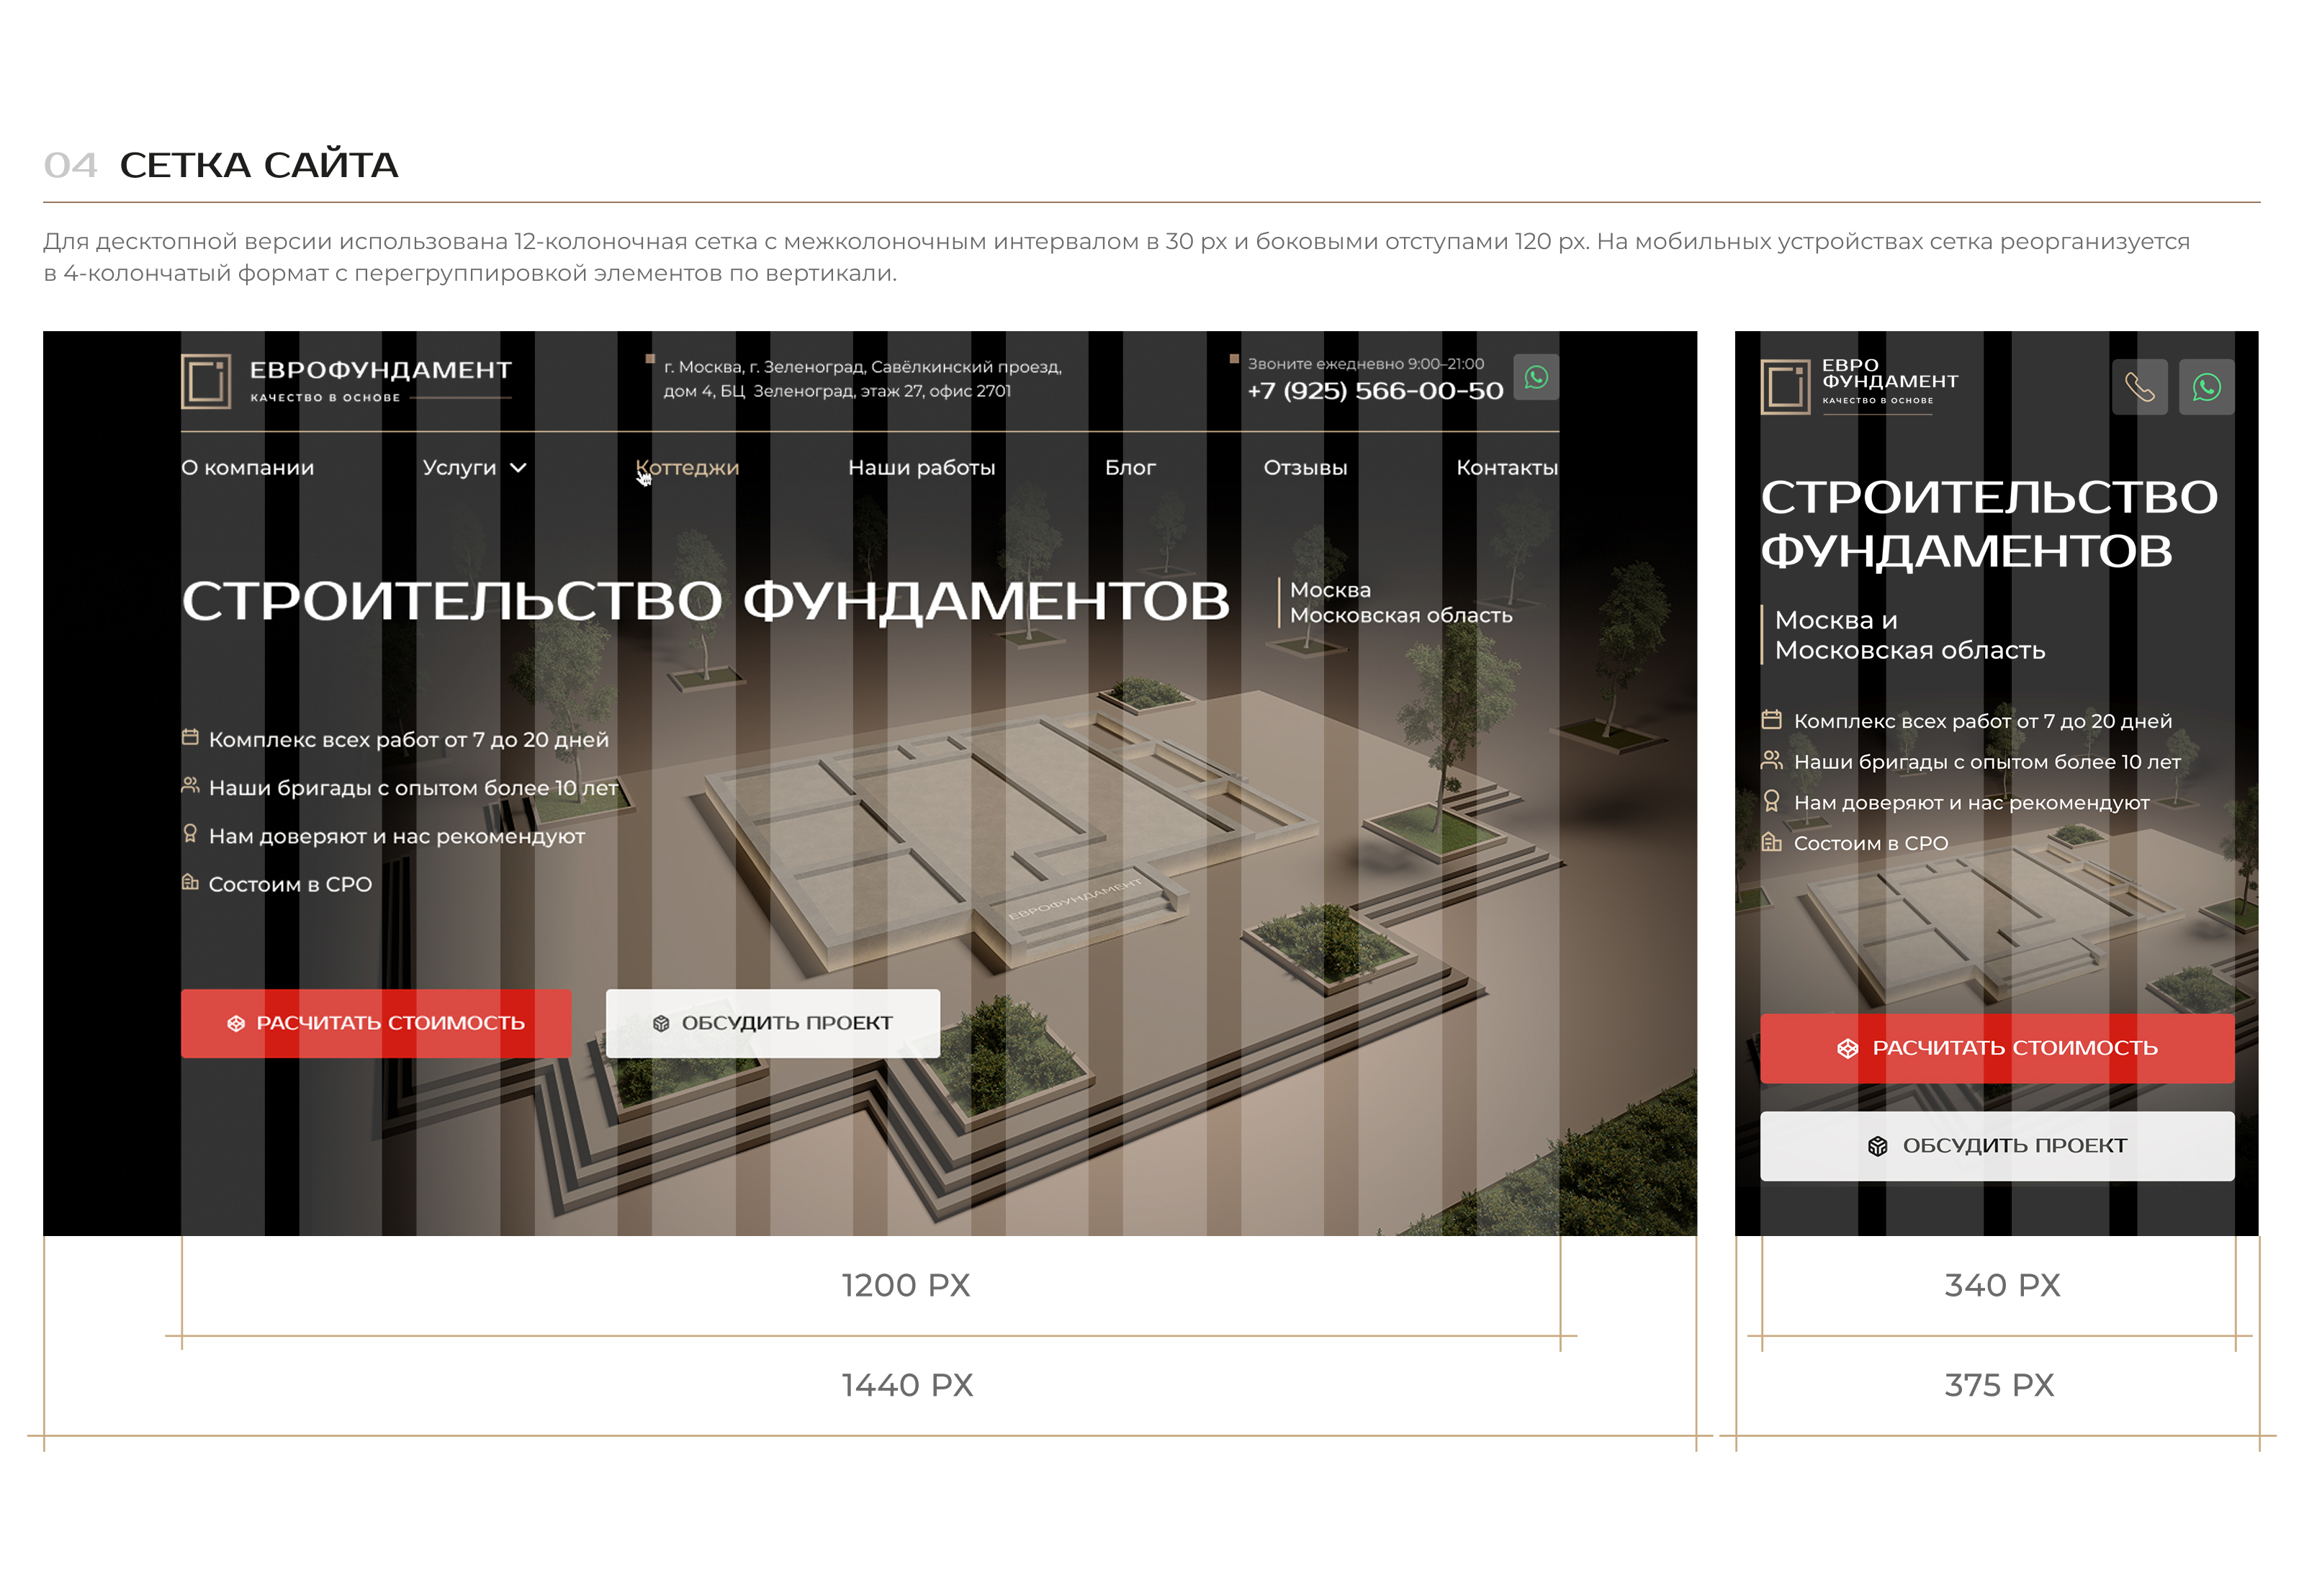The width and height of the screenshot is (2304, 1596).
Task: Click building icon beside desktop Состоим в СРО
Action: coord(190,882)
